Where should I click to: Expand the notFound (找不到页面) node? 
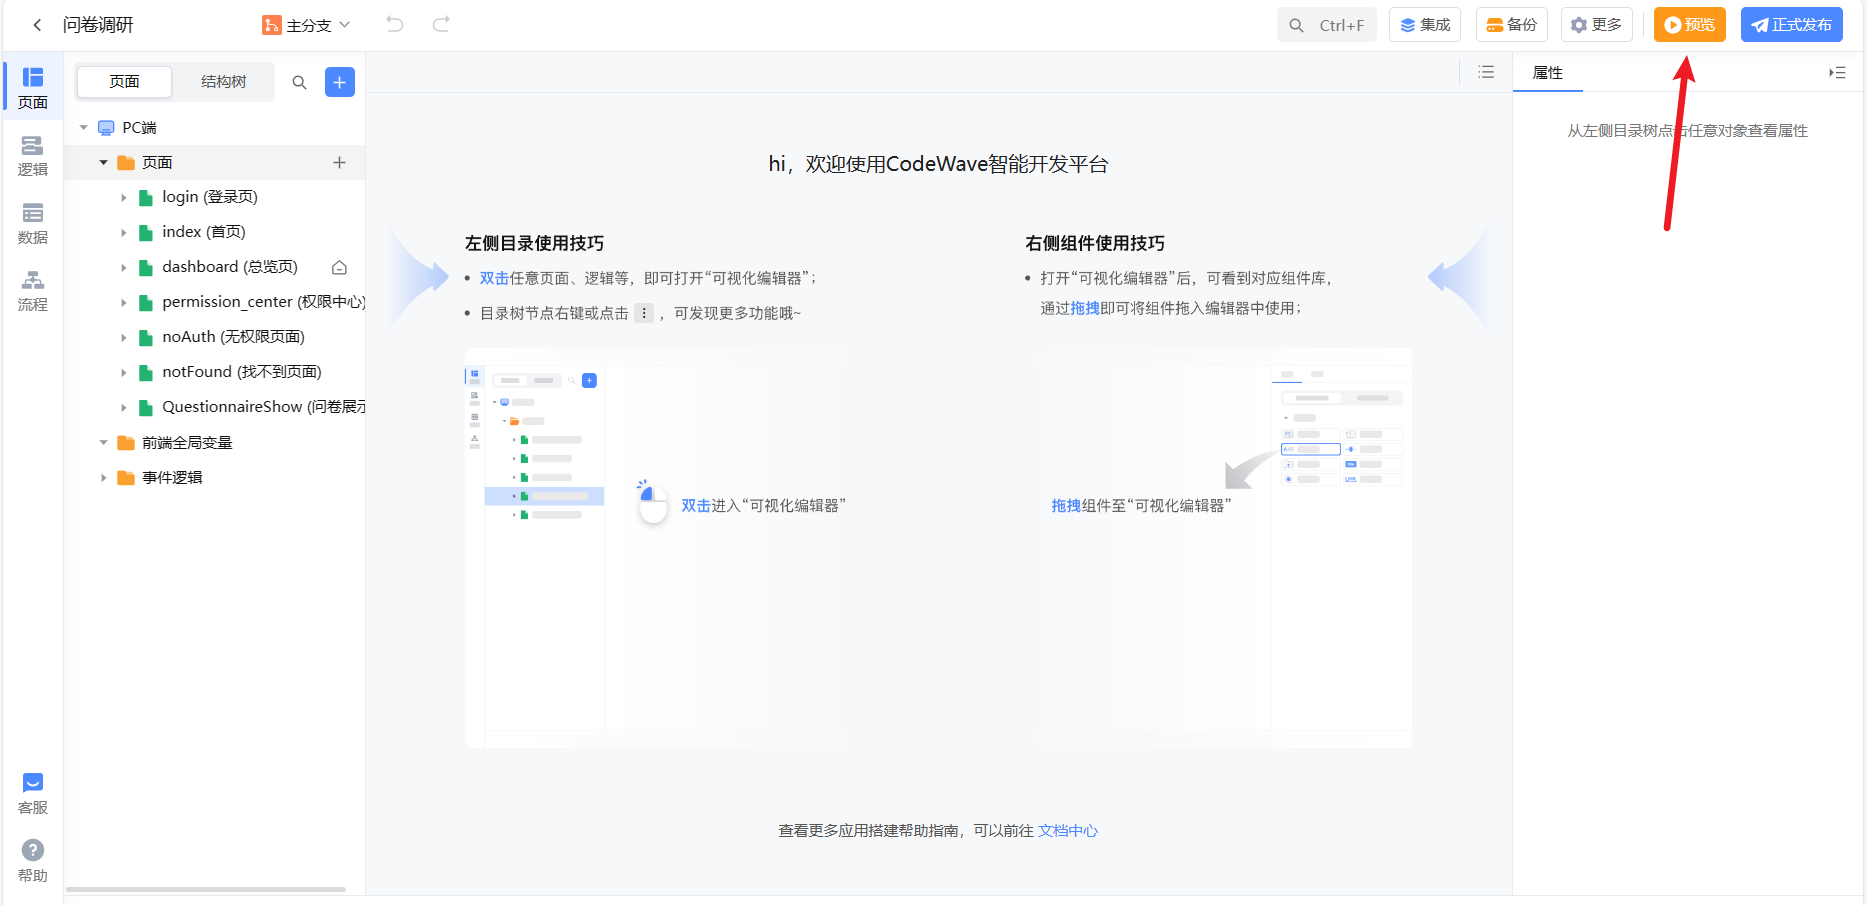[x=124, y=373]
